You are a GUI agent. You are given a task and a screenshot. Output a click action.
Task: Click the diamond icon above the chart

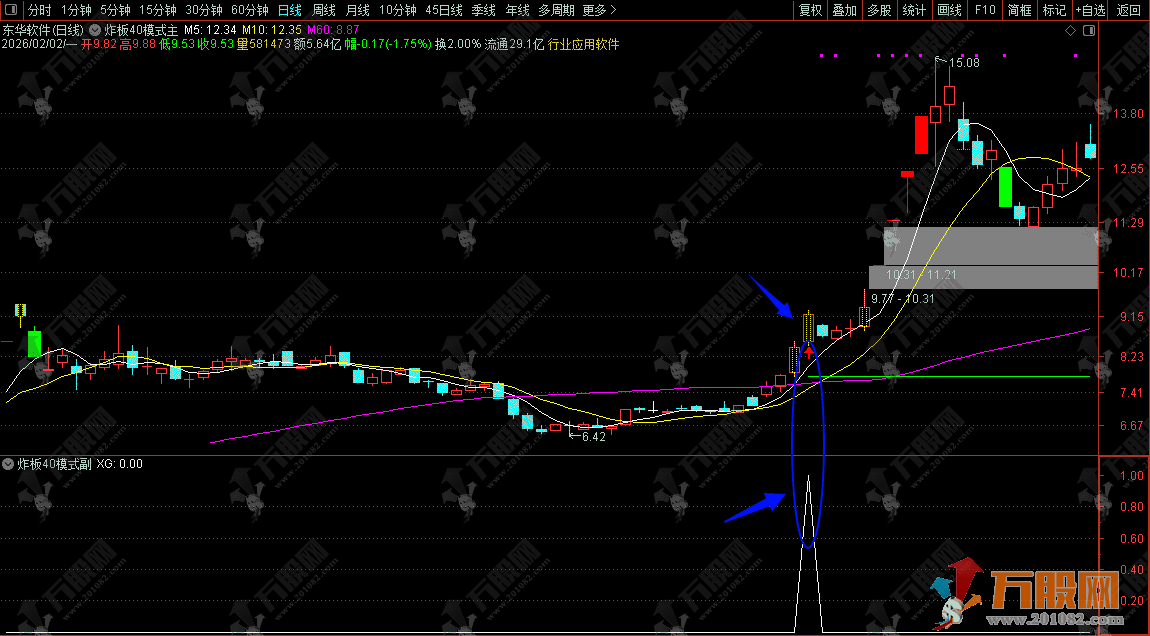1071,30
